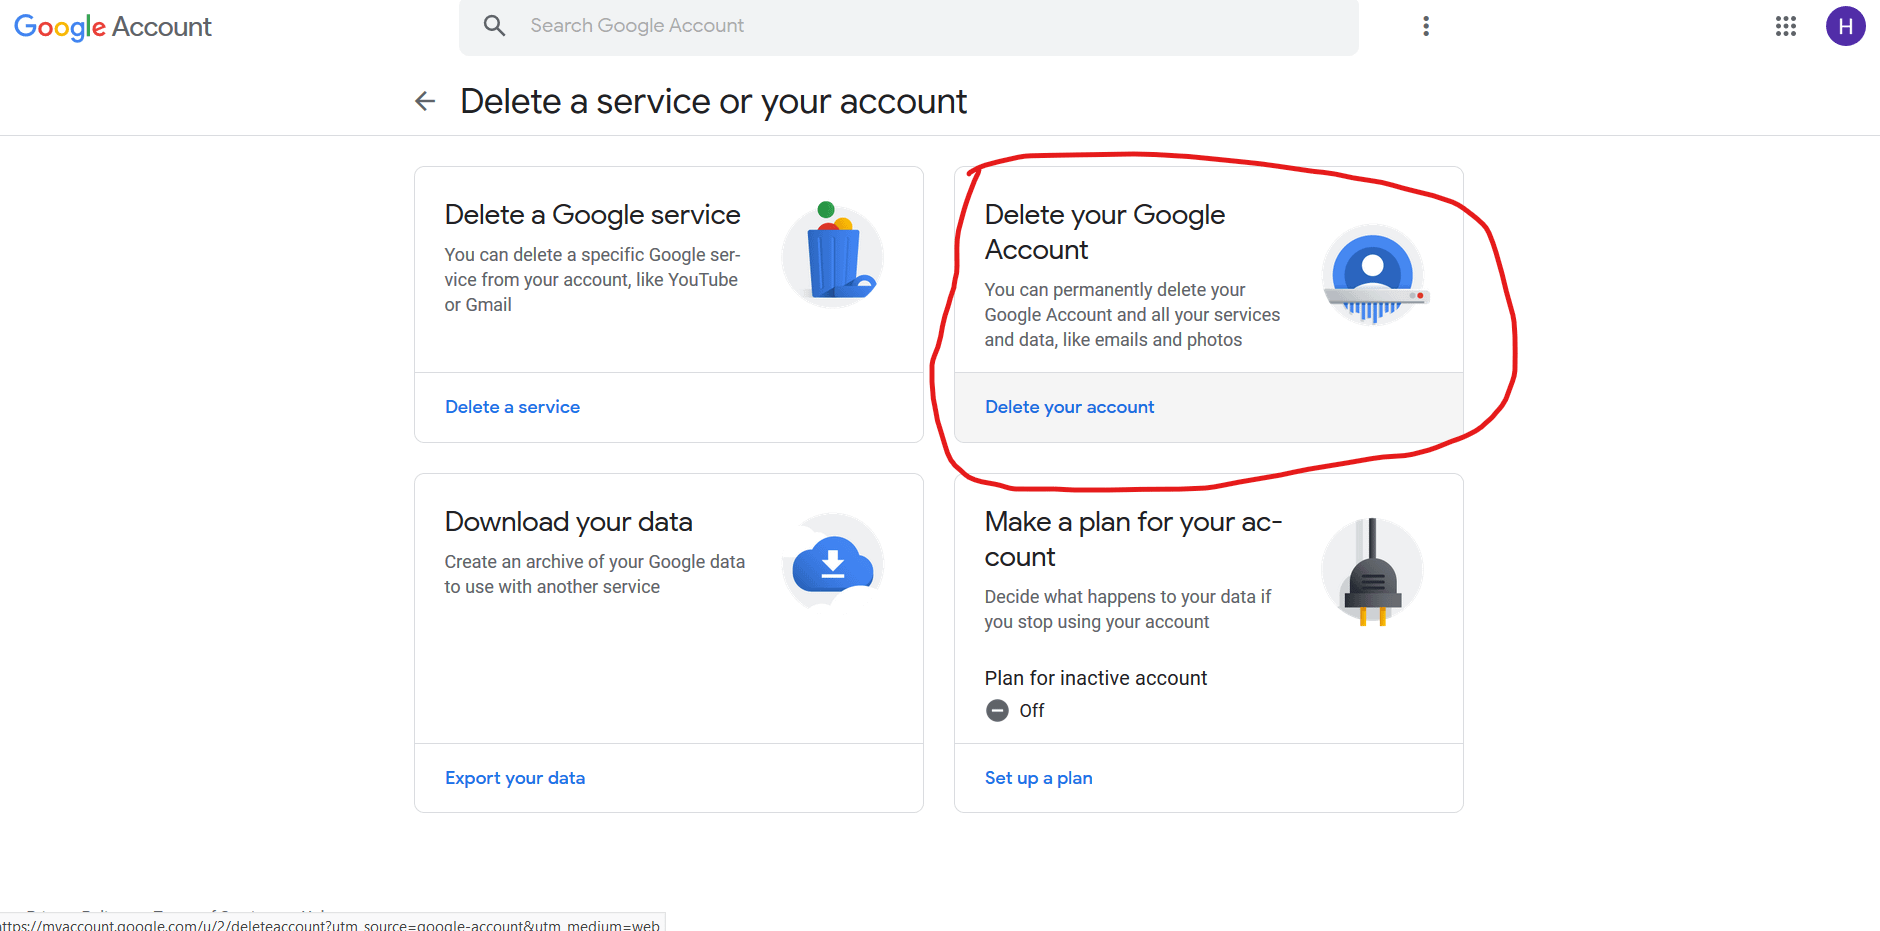
Task: Open the Delete your account link
Action: click(1069, 407)
